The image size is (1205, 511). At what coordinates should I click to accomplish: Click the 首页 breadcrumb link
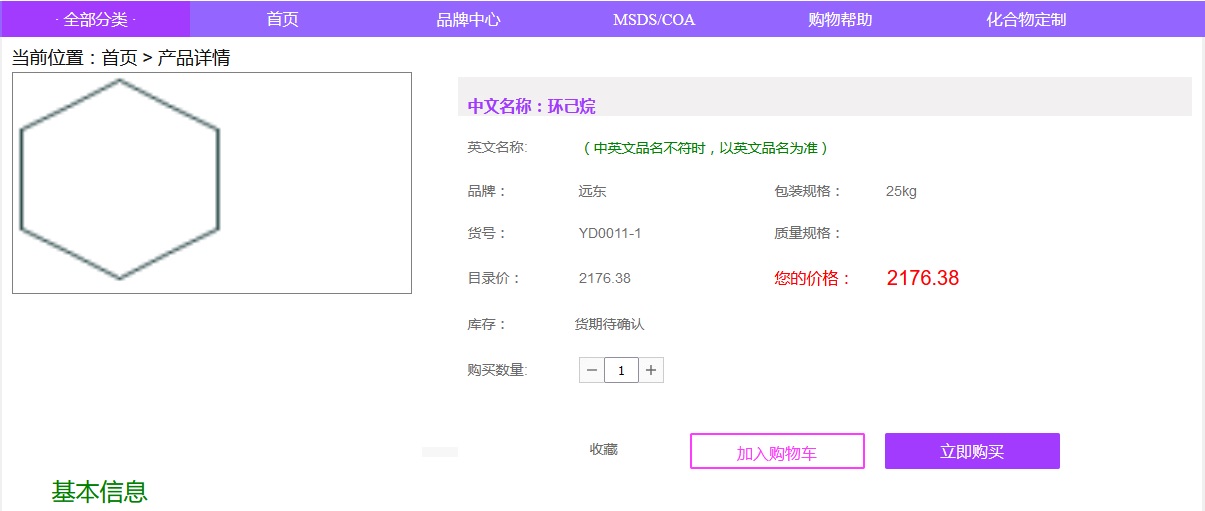pos(120,58)
